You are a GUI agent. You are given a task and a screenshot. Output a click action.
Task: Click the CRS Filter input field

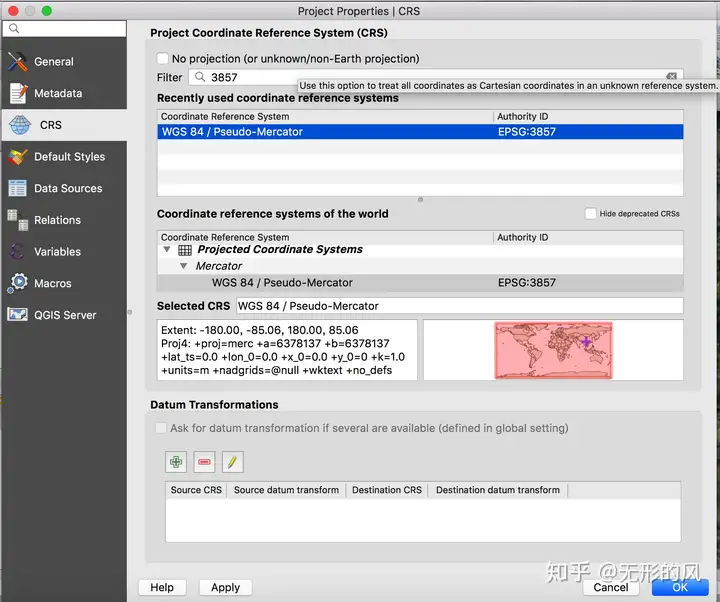coord(435,77)
